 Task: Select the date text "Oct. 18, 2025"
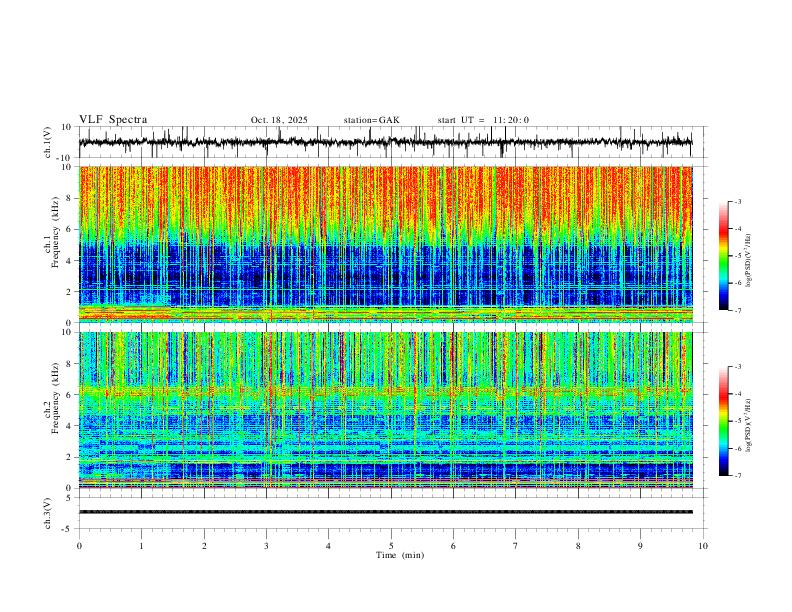point(279,120)
